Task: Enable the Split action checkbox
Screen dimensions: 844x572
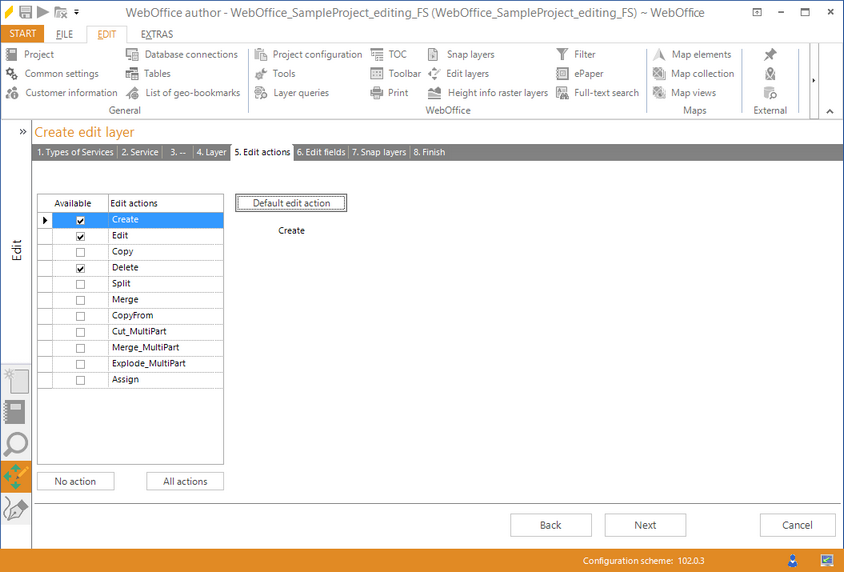Action: pos(80,284)
